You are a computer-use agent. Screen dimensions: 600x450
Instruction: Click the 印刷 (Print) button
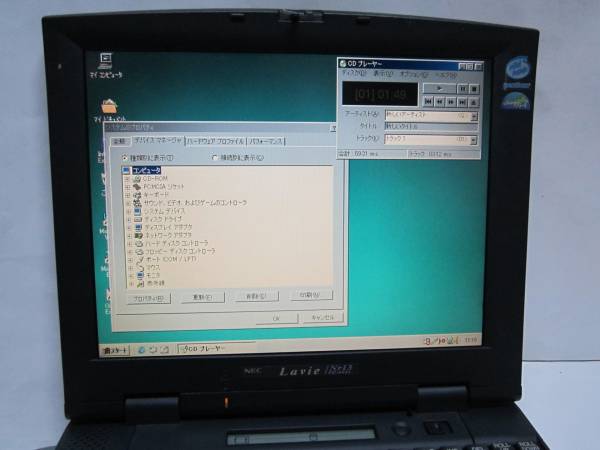[x=311, y=295]
